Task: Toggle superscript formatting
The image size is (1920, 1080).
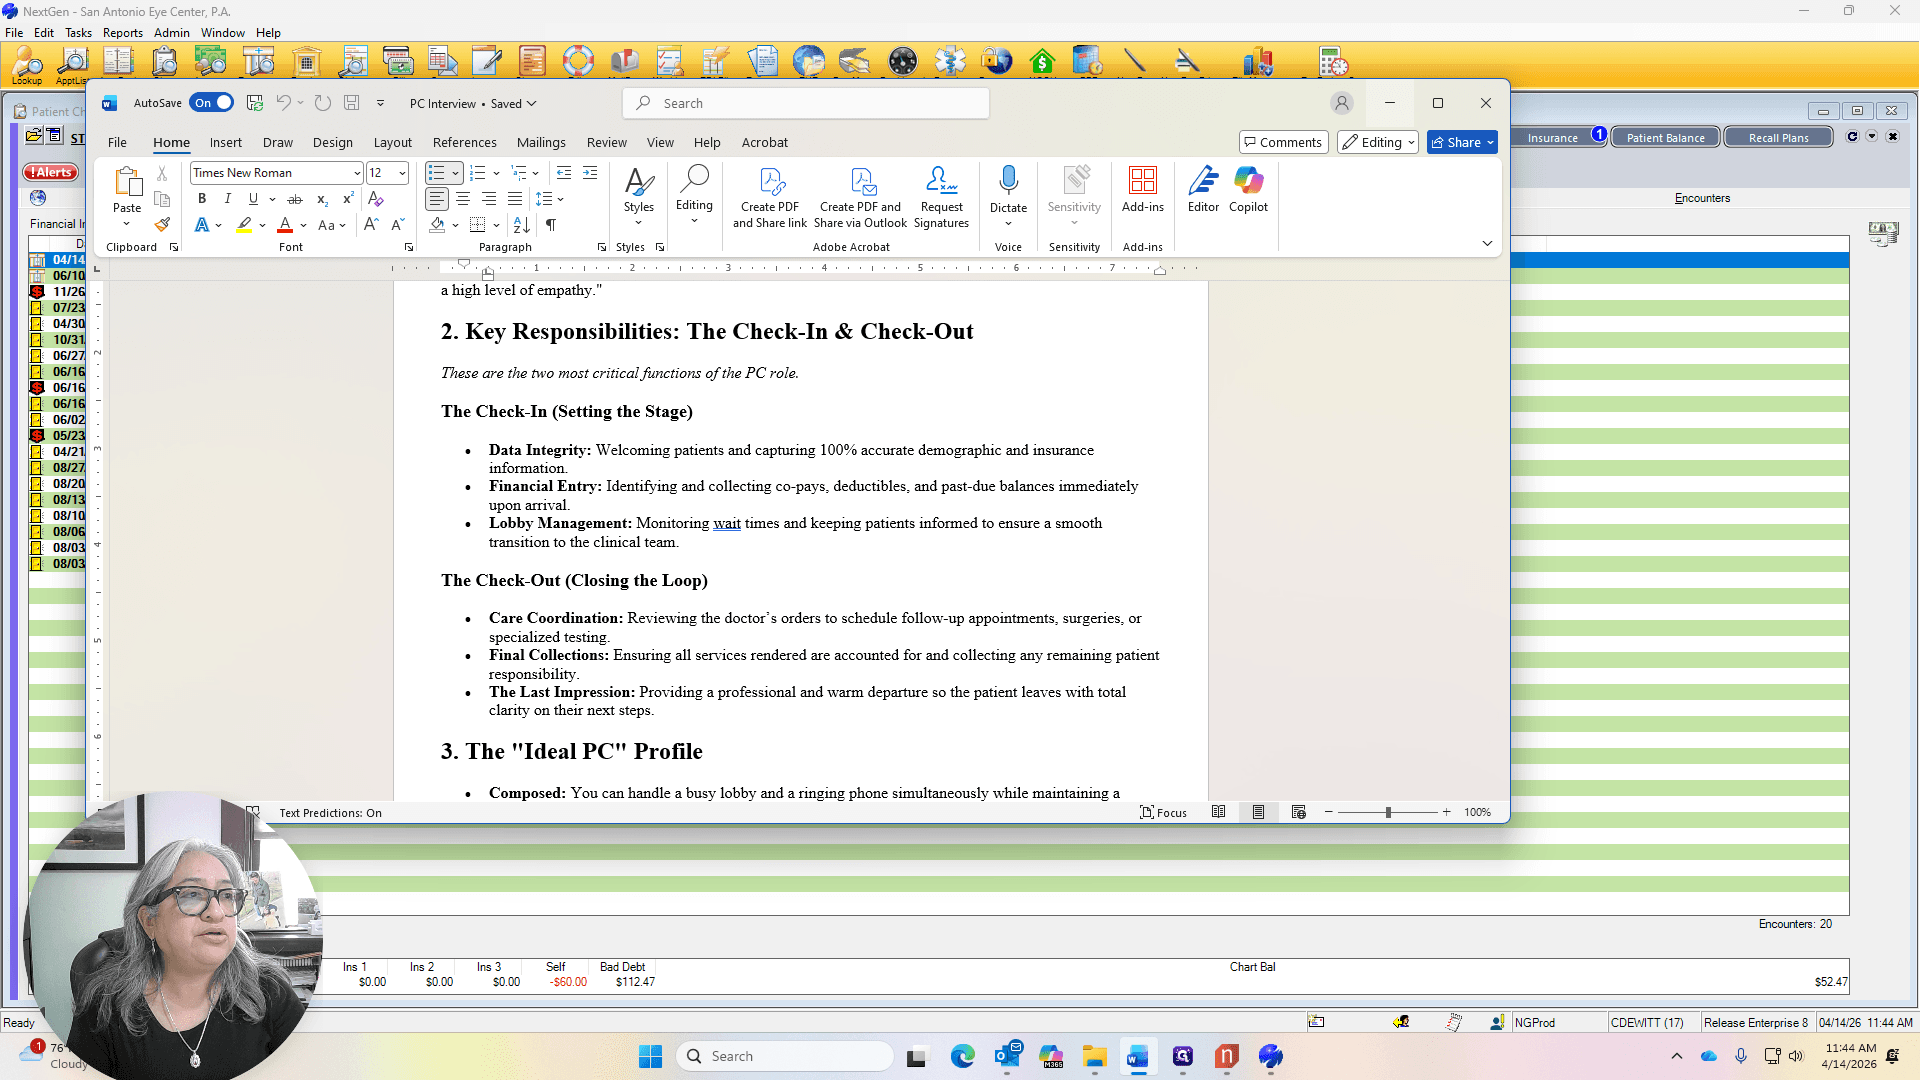Action: coord(348,199)
